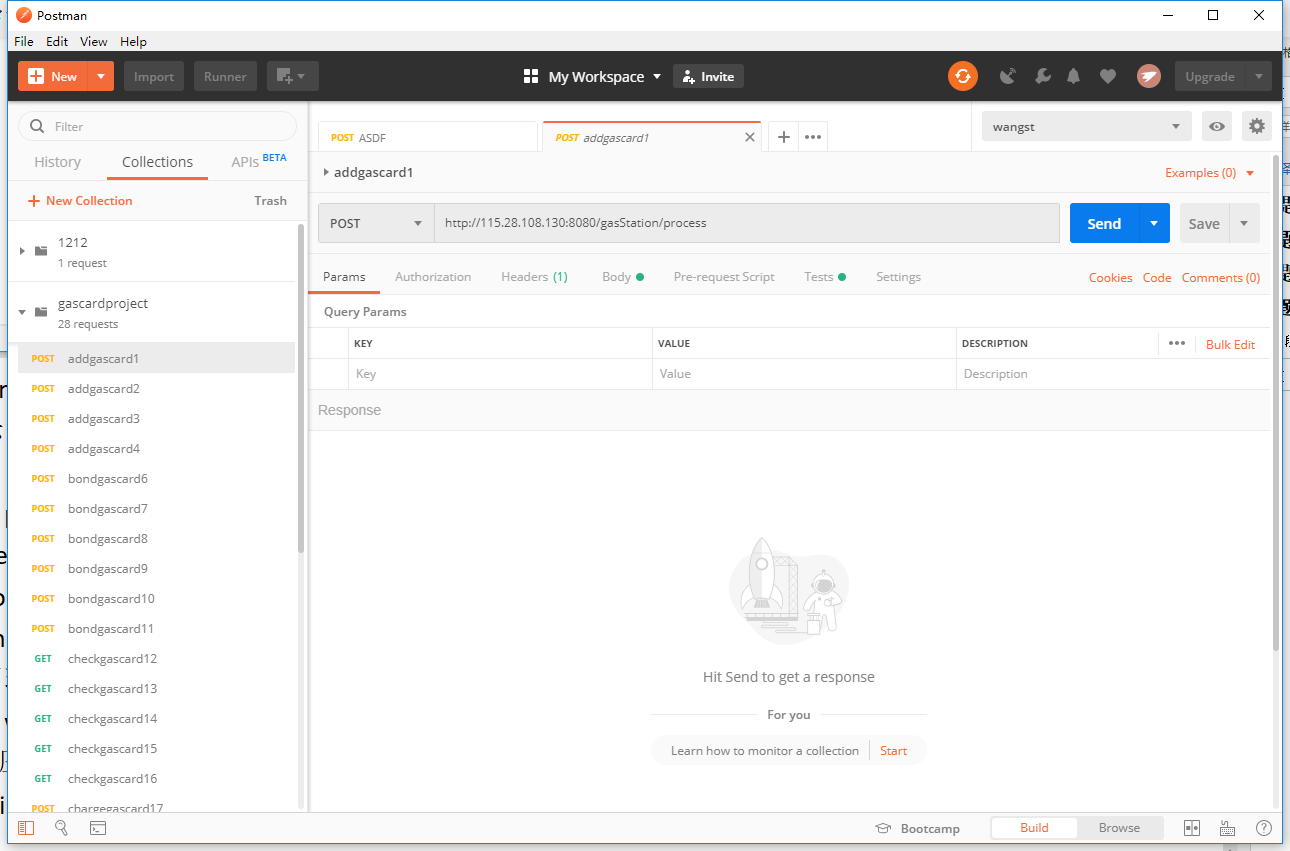The height and width of the screenshot is (851, 1290).
Task: Switch to the History tab
Action: coord(57,162)
